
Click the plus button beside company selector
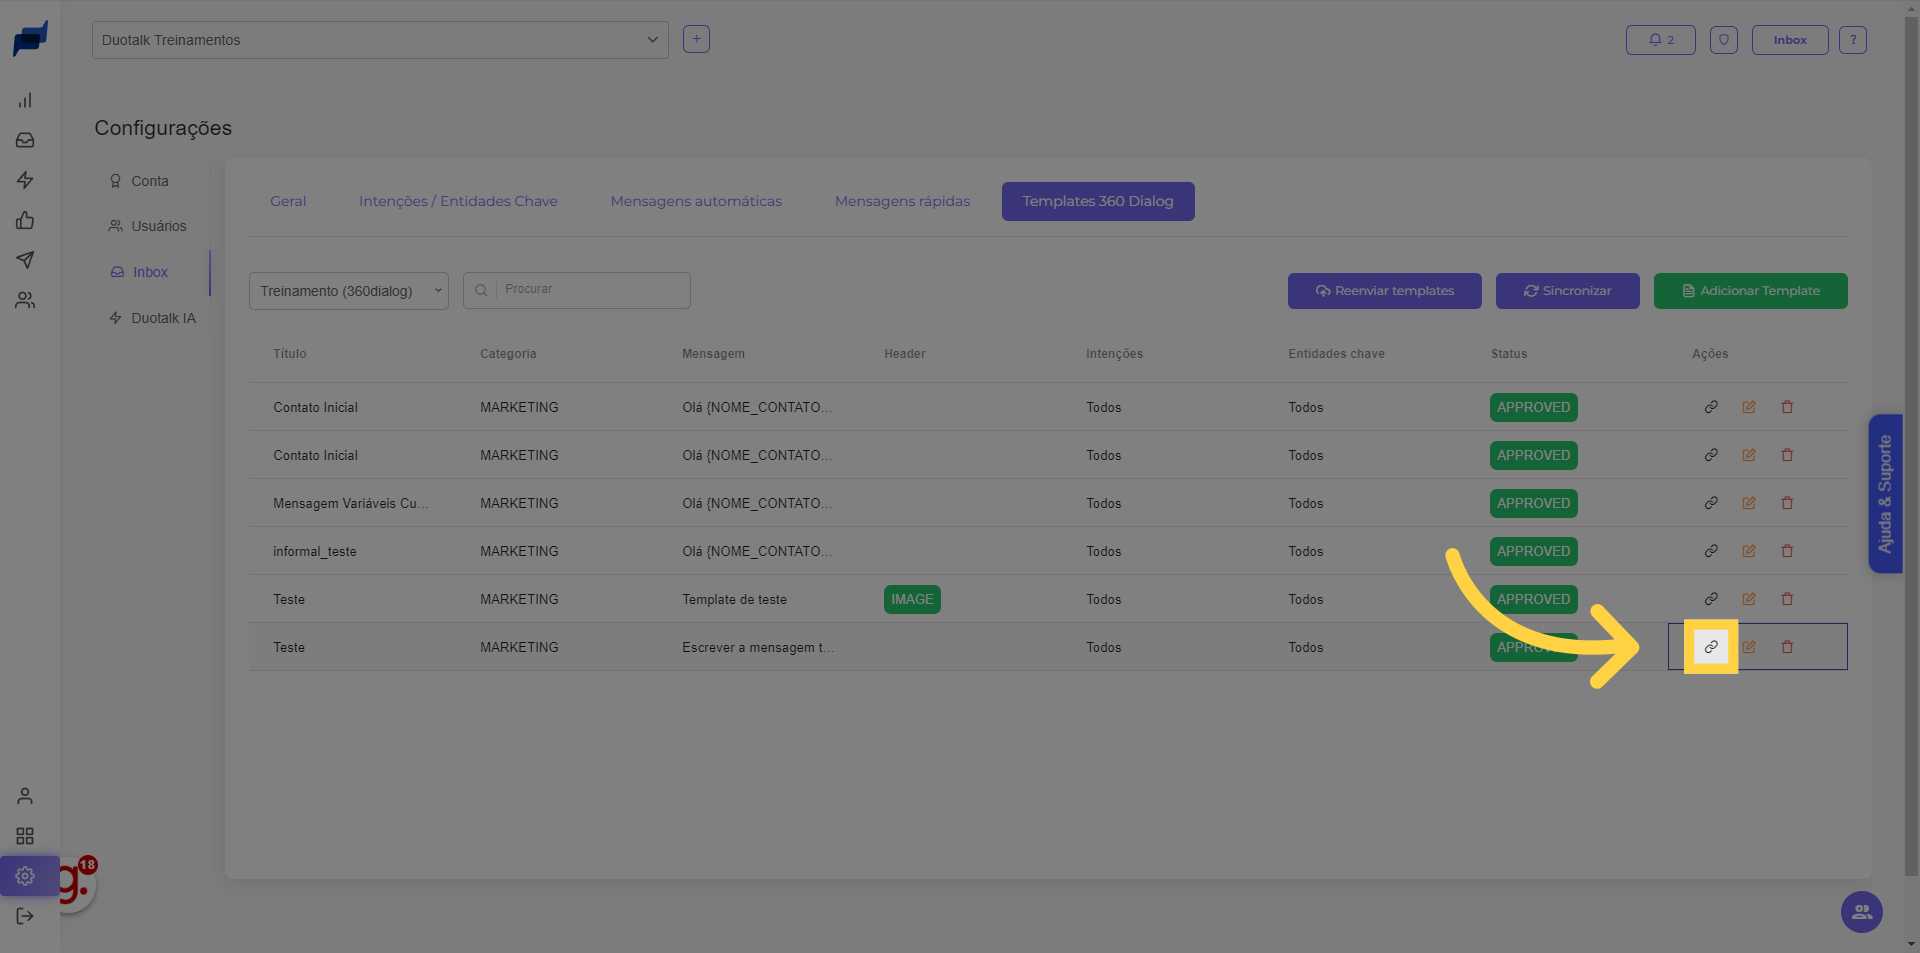[696, 39]
